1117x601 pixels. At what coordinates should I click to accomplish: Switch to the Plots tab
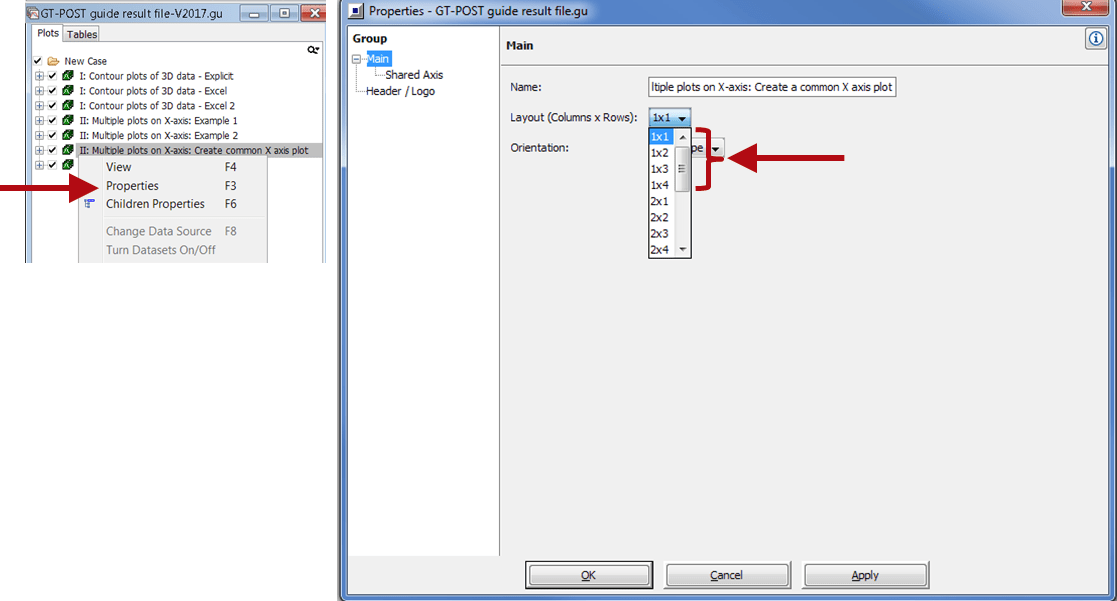tap(48, 33)
